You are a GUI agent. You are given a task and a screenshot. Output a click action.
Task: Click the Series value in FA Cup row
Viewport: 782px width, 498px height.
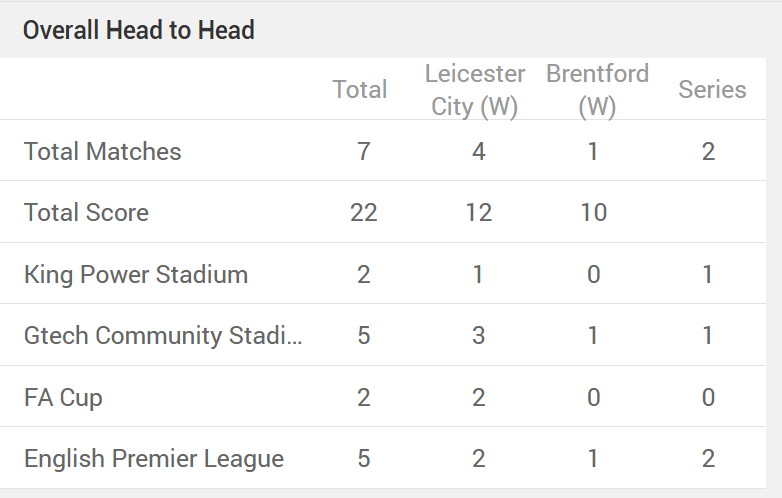[708, 397]
